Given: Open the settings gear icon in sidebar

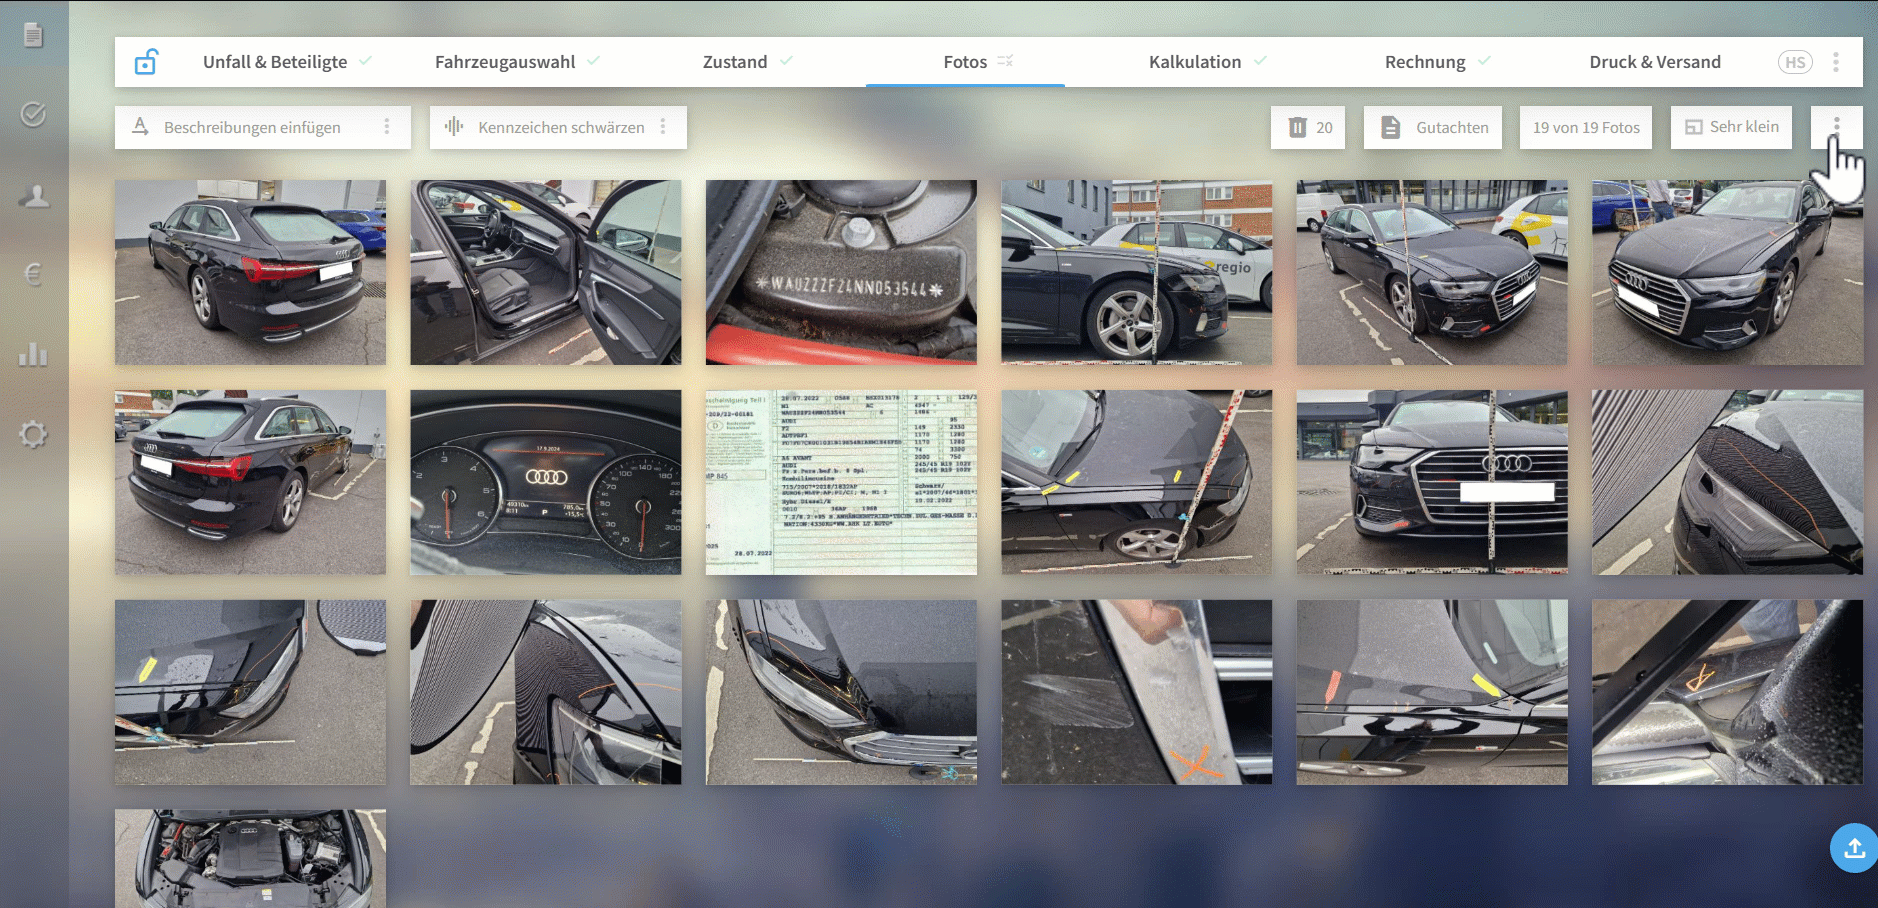Looking at the screenshot, I should pyautogui.click(x=33, y=434).
